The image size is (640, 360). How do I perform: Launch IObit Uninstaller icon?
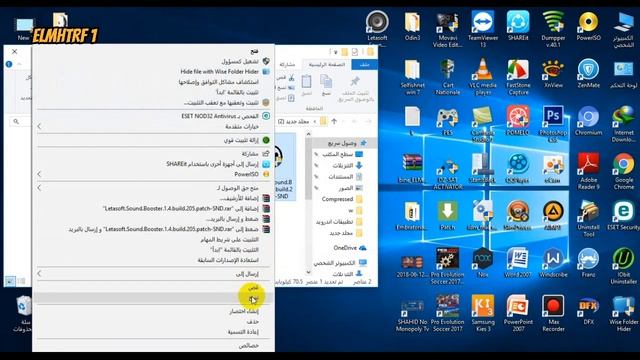(623, 266)
